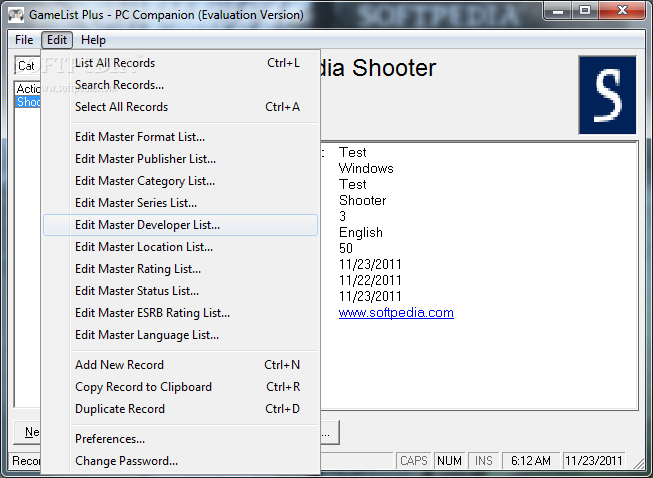Select the Shoo... item in the left list

[28, 102]
